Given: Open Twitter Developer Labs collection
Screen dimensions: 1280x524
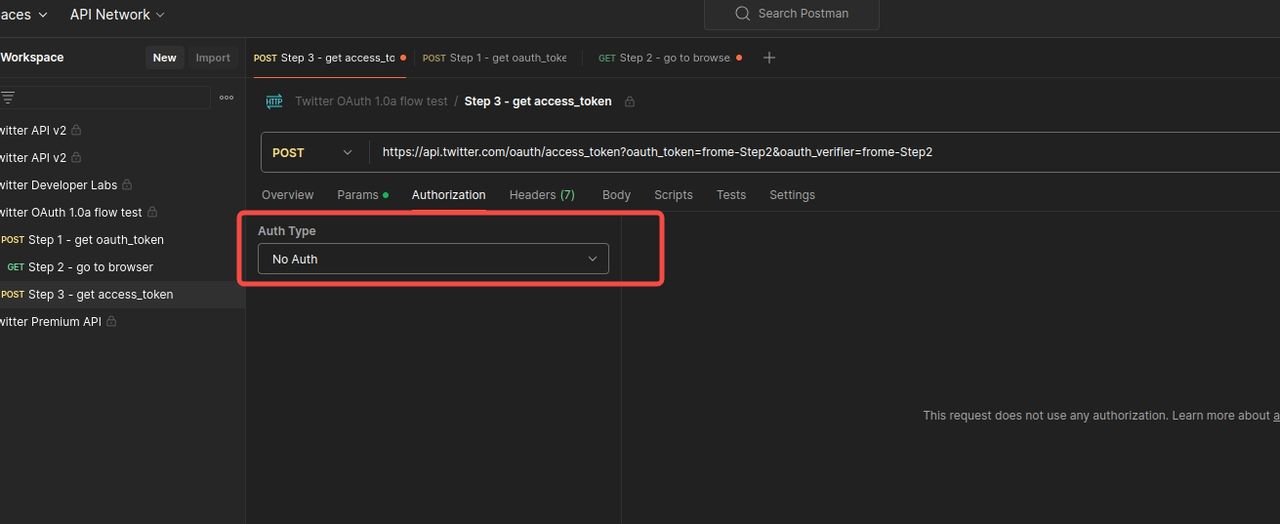Looking at the screenshot, I should 59,185.
